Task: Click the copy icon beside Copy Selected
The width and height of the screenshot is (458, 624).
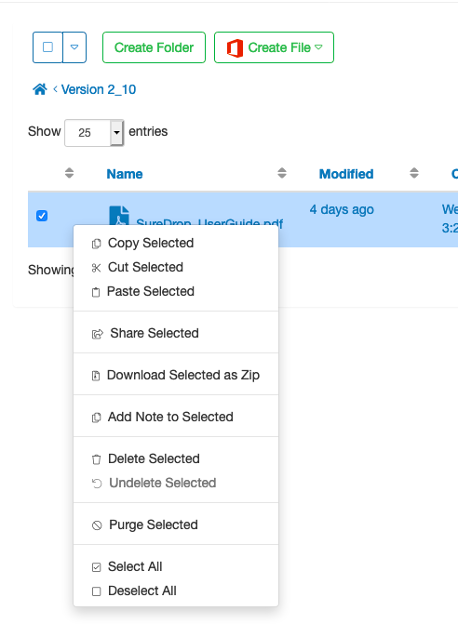Action: click(96, 244)
